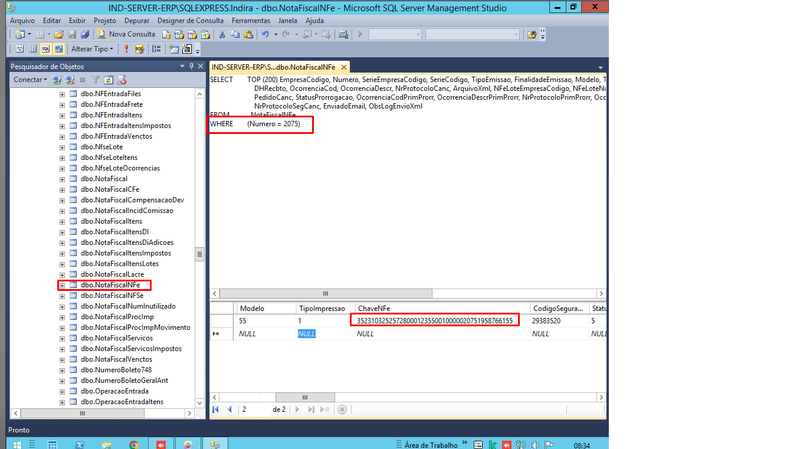Click the Connect Object Explorer icon
800x449 pixels.
tap(57, 80)
